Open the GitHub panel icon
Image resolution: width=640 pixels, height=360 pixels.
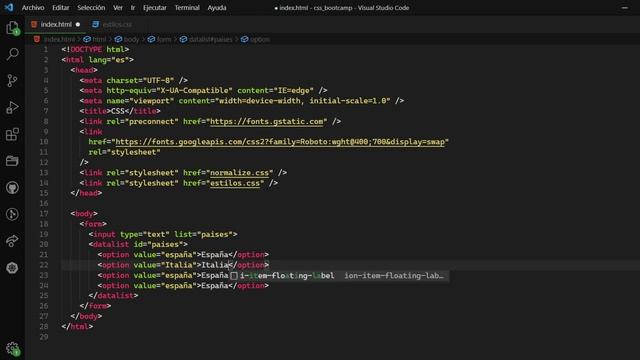12,188
